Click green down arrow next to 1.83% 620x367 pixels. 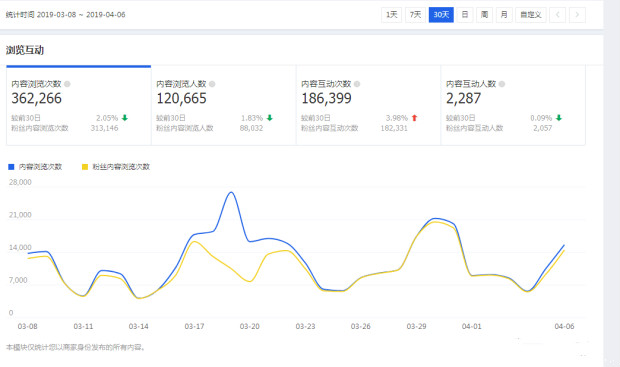click(270, 118)
